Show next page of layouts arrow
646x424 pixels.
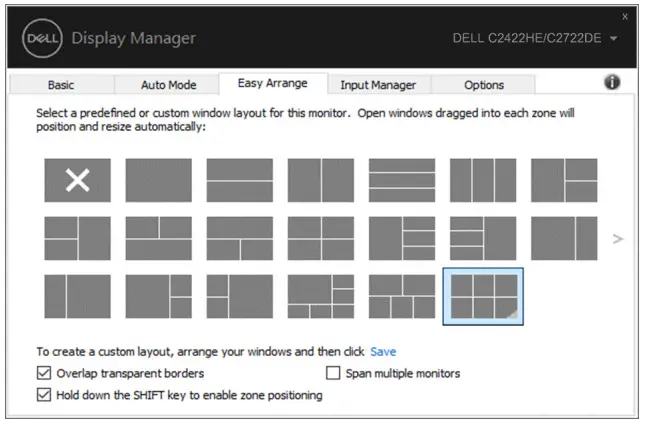pyautogui.click(x=617, y=239)
